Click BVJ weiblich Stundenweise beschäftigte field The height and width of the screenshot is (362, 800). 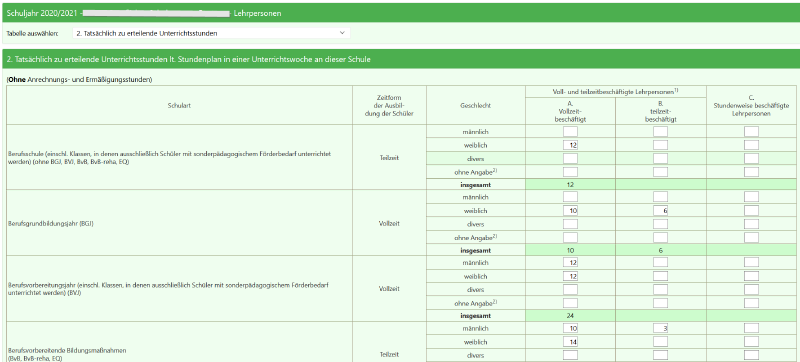click(751, 275)
